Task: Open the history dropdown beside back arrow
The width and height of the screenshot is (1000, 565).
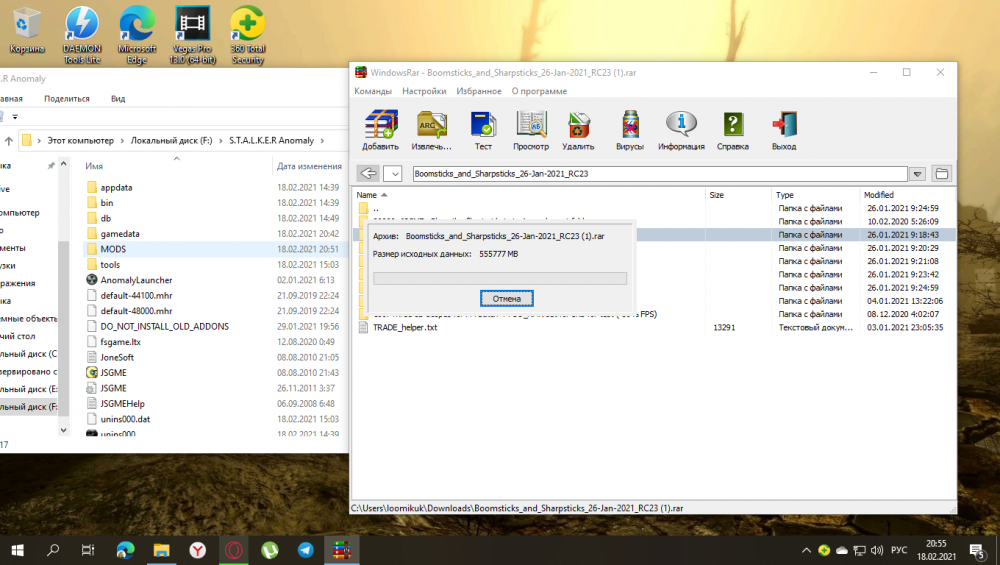Action: [393, 173]
